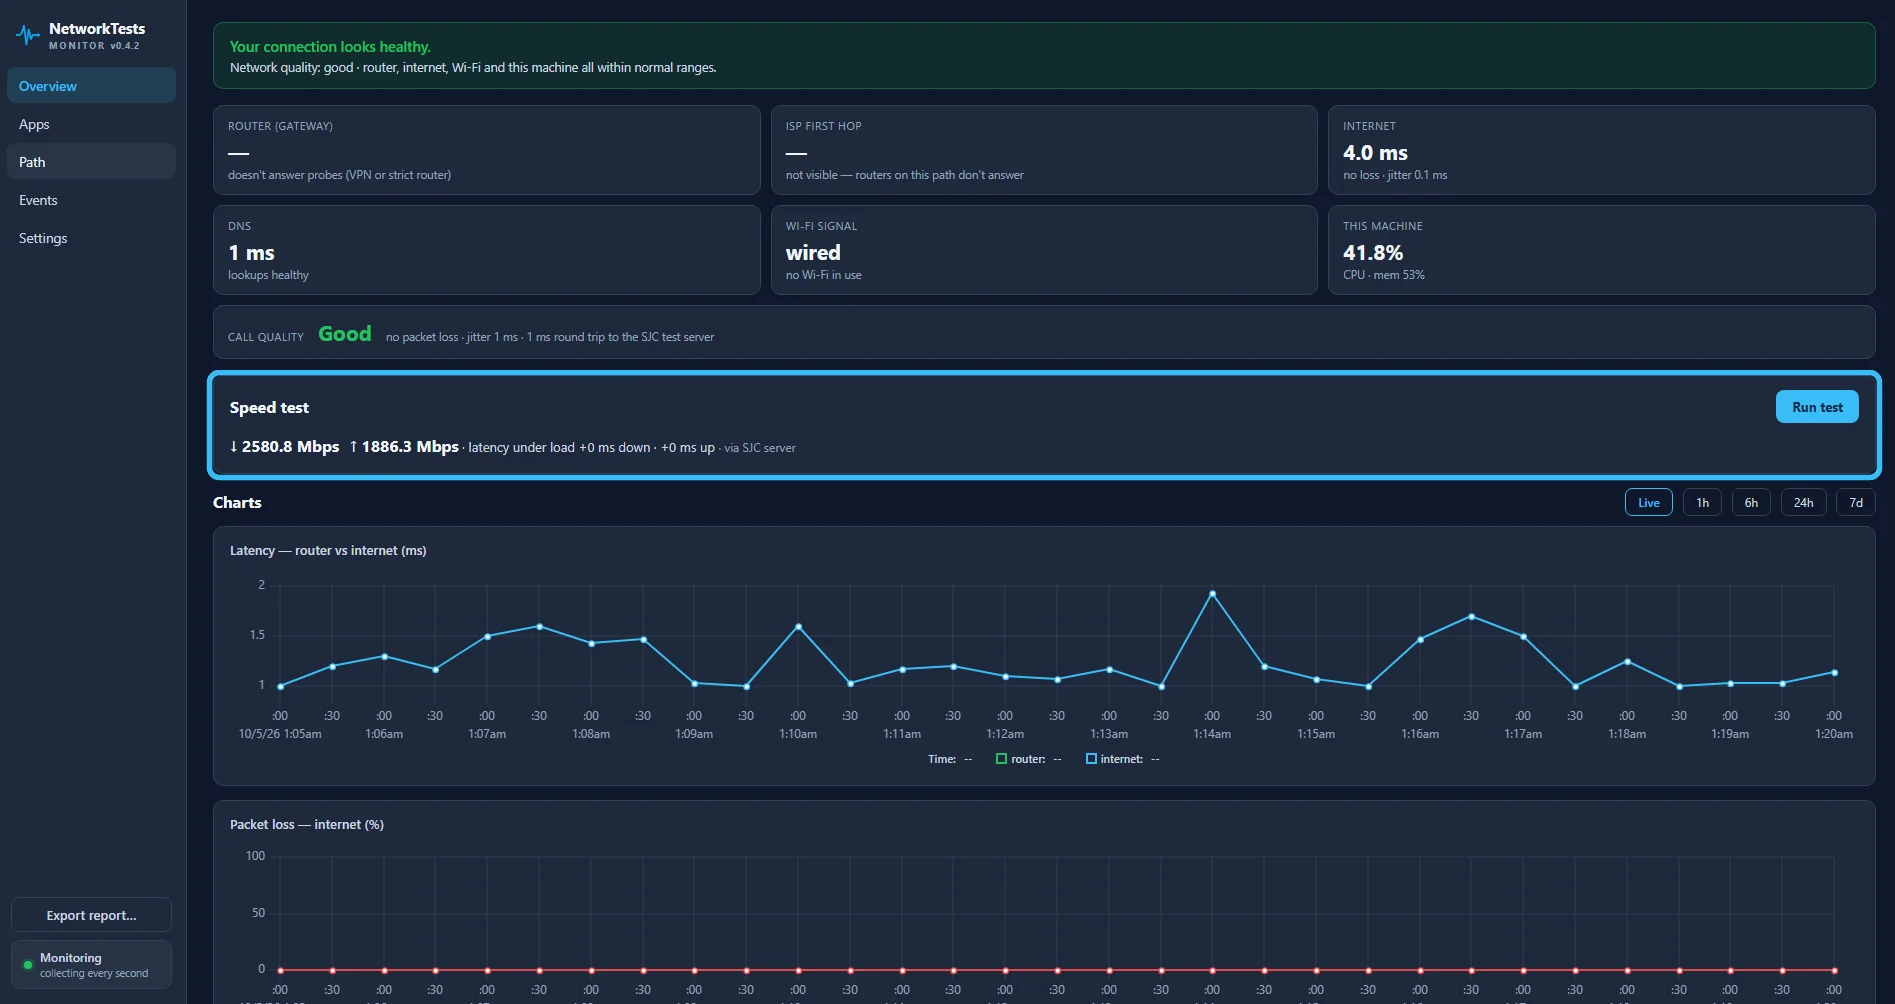Select the Live chart range
The image size is (1895, 1004).
click(x=1649, y=503)
